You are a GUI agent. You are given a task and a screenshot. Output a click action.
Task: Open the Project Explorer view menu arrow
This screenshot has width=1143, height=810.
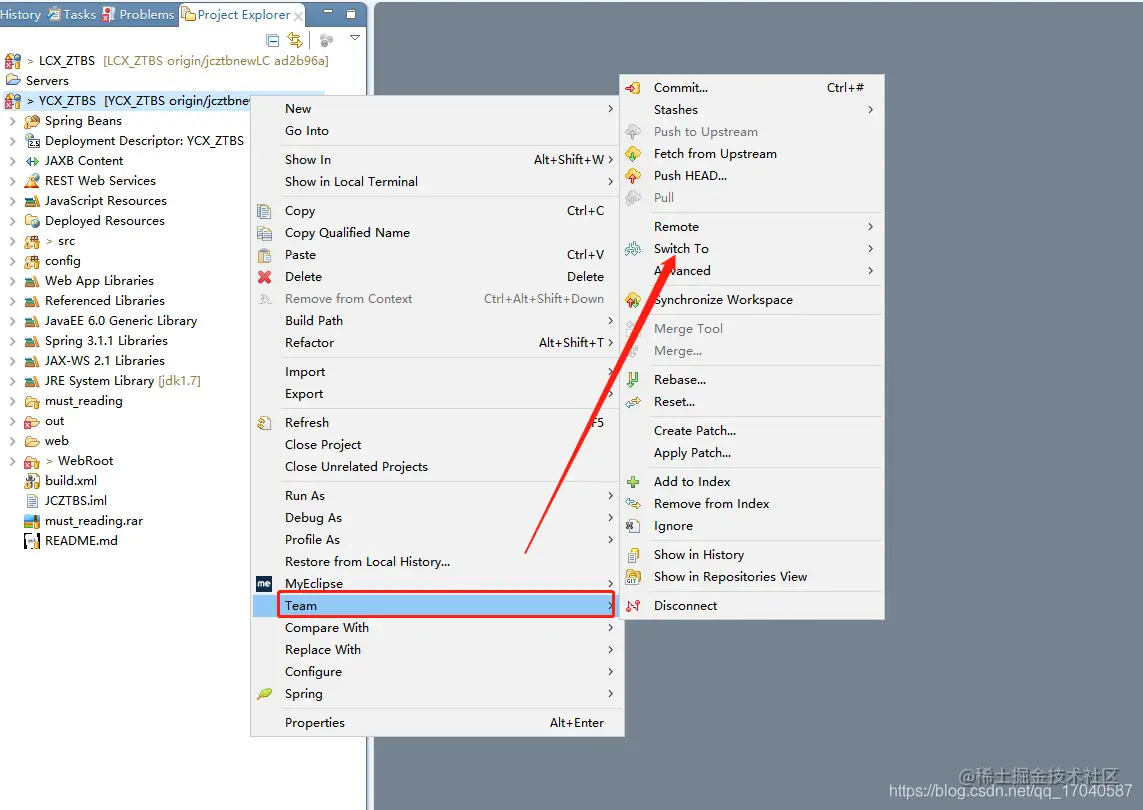click(x=355, y=38)
